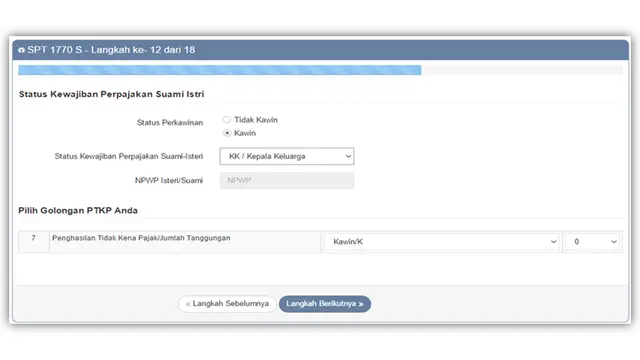Click the Status Kewajiban Perpajakan Suami Istri heading

pyautogui.click(x=111, y=94)
